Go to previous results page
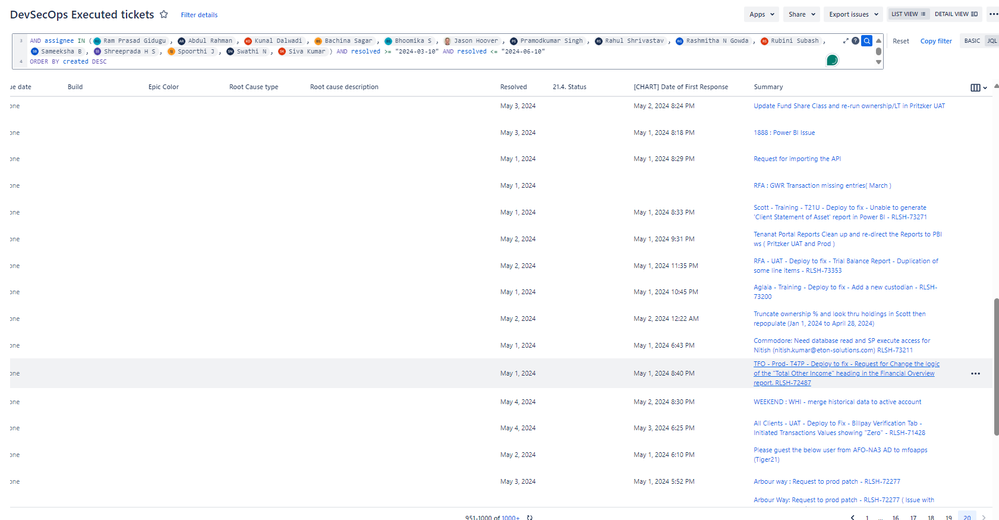Viewport: 999px width, 520px height. [852, 517]
